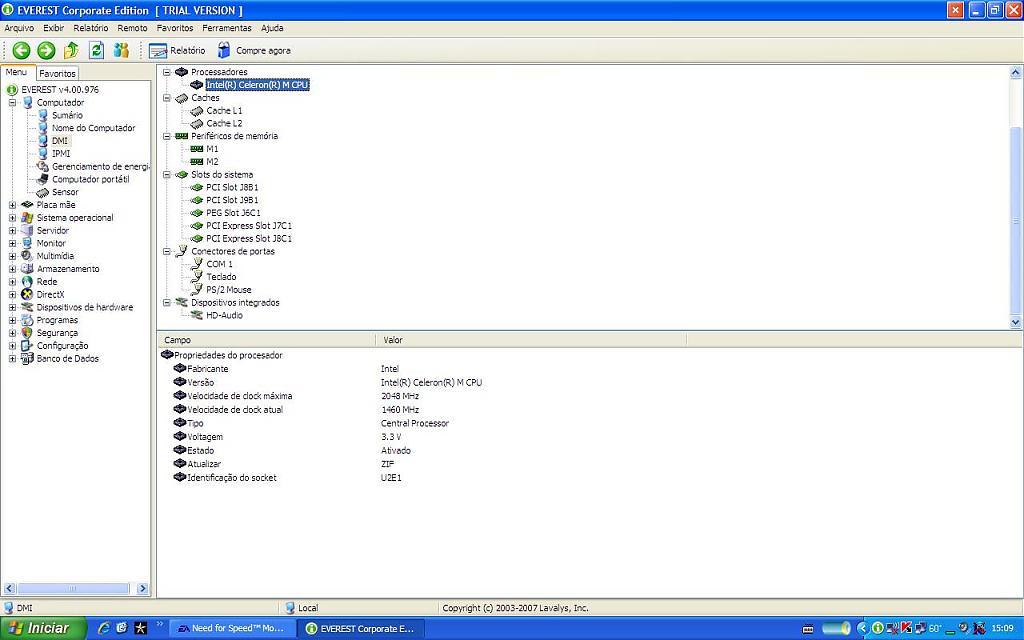Select Cache L2 entry
This screenshot has height=640, width=1024.
(224, 123)
